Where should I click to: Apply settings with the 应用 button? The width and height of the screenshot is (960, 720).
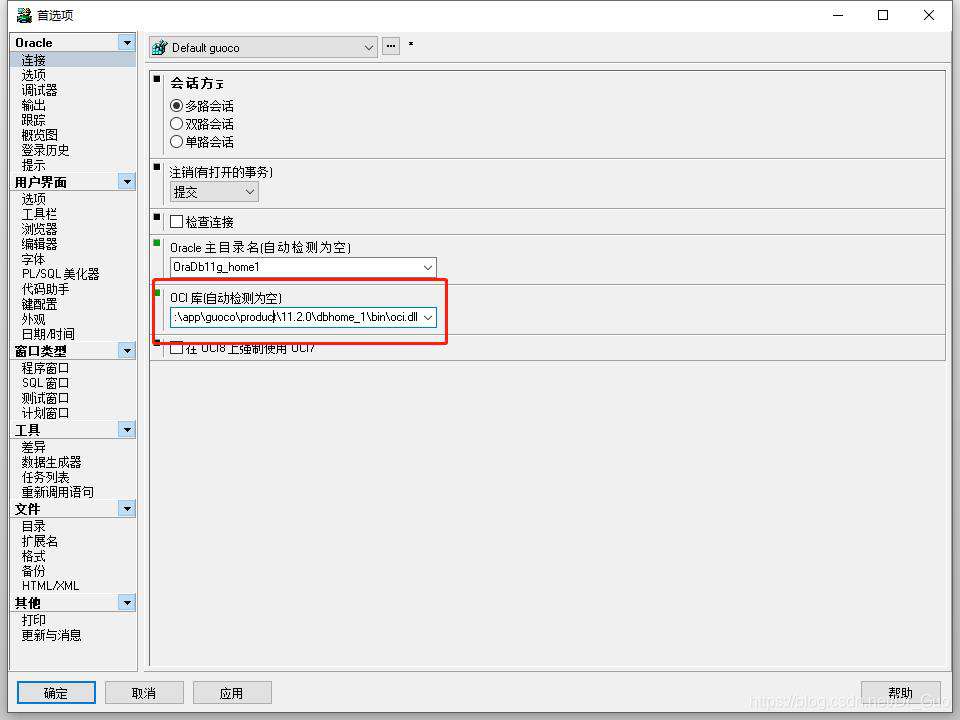(x=231, y=692)
